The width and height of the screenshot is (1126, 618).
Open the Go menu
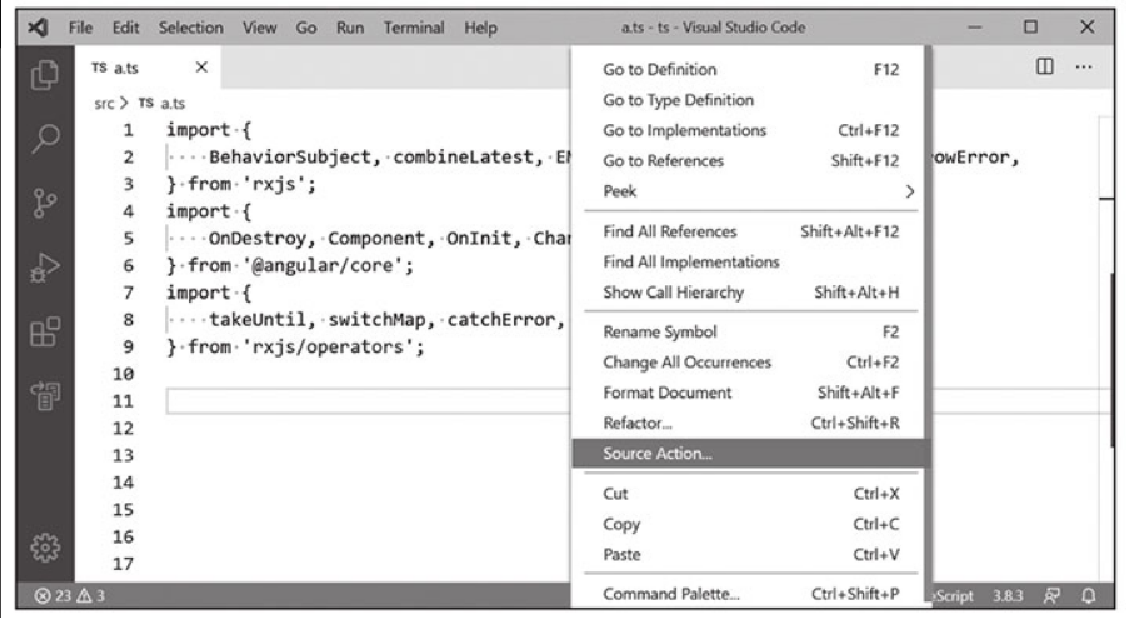pos(306,27)
